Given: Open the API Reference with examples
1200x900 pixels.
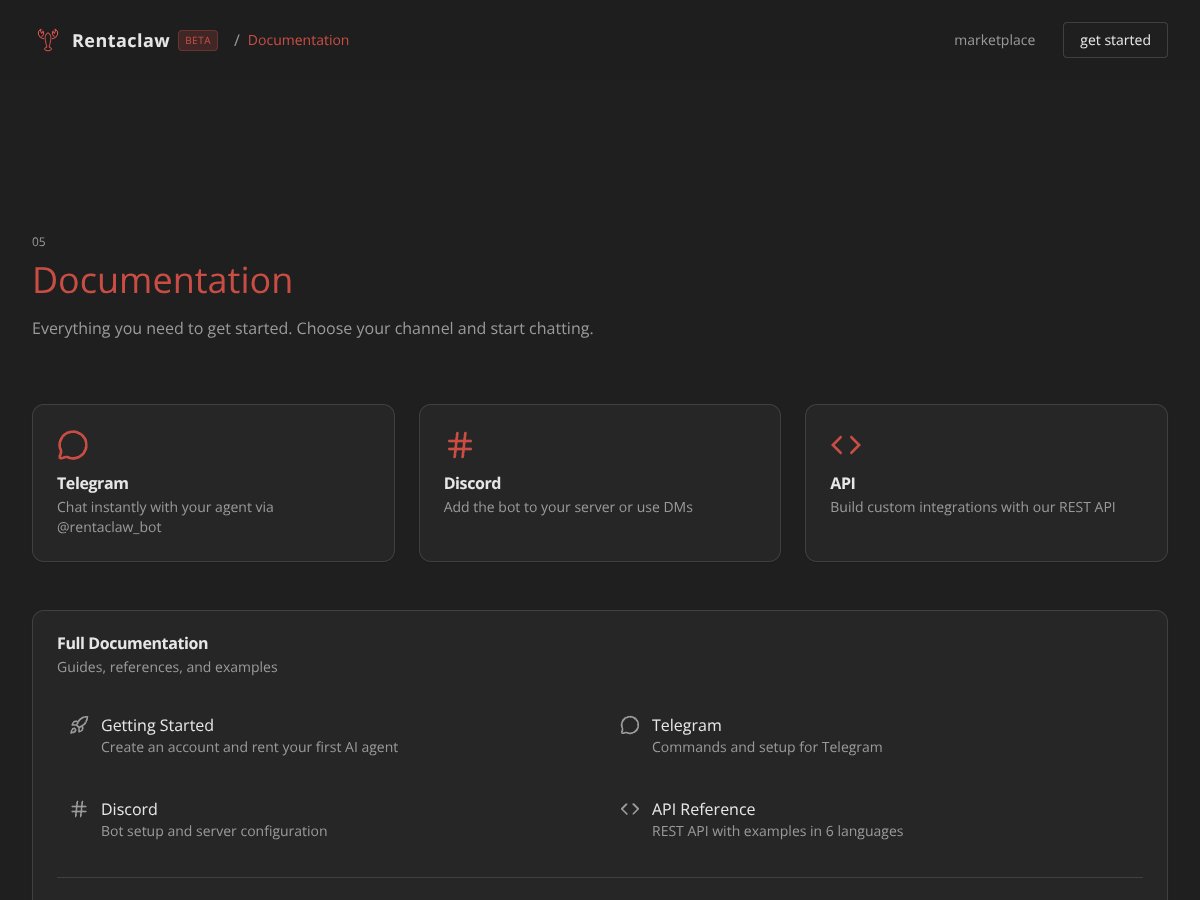Looking at the screenshot, I should [704, 809].
